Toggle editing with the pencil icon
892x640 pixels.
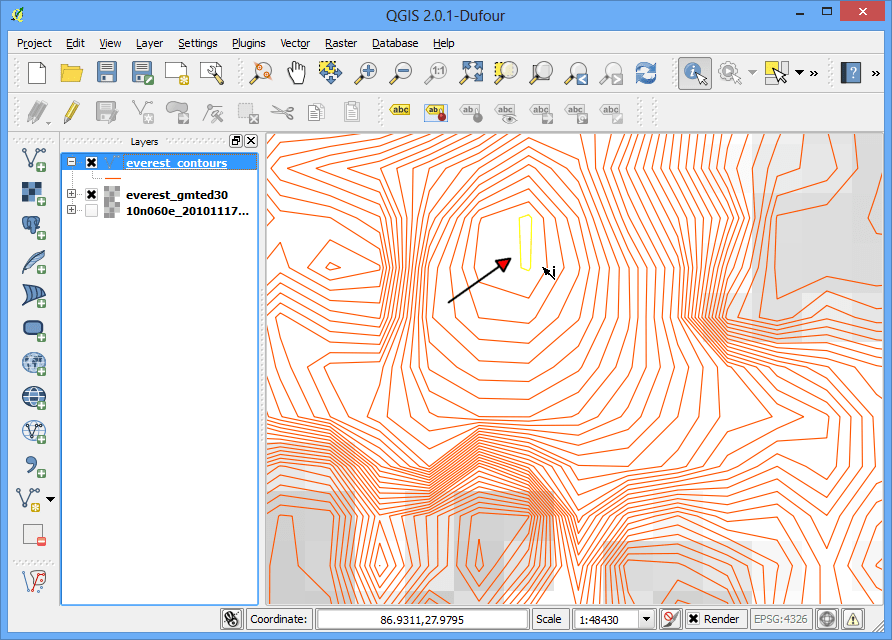coord(70,112)
